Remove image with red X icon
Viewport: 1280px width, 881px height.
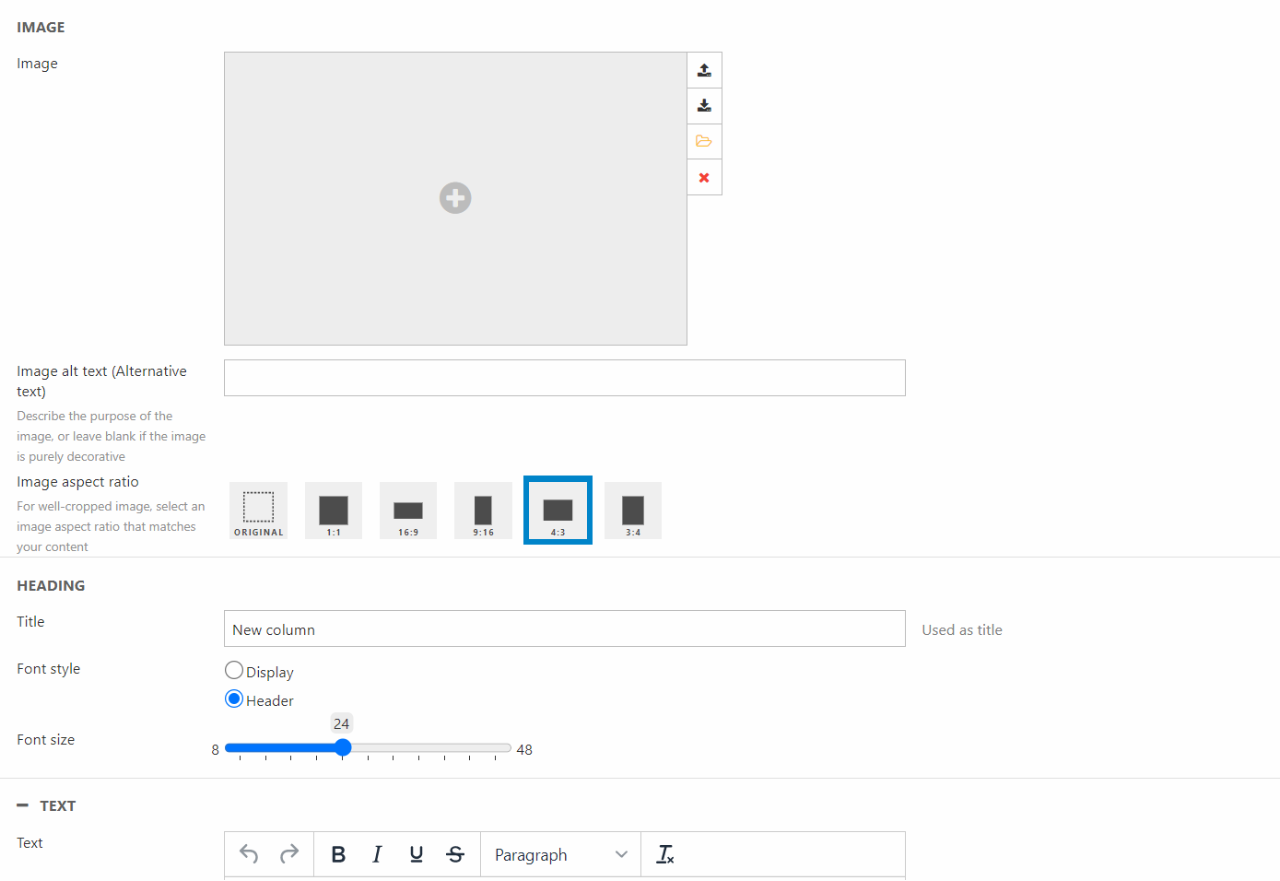tap(704, 177)
